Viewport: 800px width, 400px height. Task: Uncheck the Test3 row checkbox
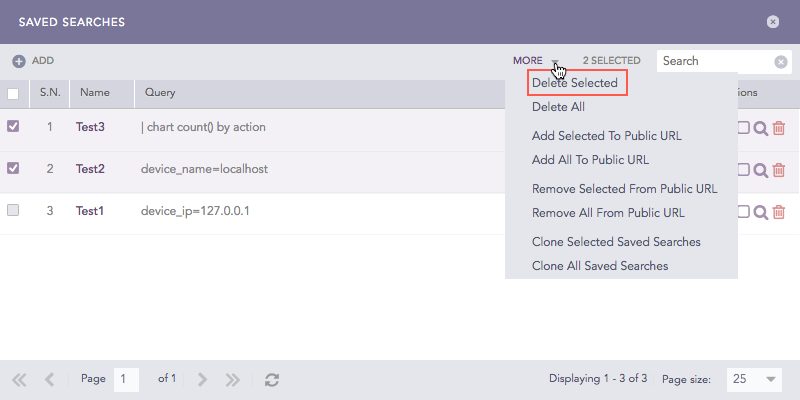pyautogui.click(x=13, y=127)
